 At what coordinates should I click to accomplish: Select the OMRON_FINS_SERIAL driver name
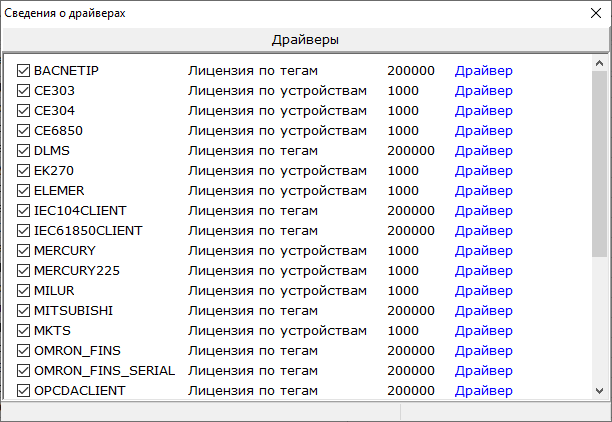click(105, 370)
